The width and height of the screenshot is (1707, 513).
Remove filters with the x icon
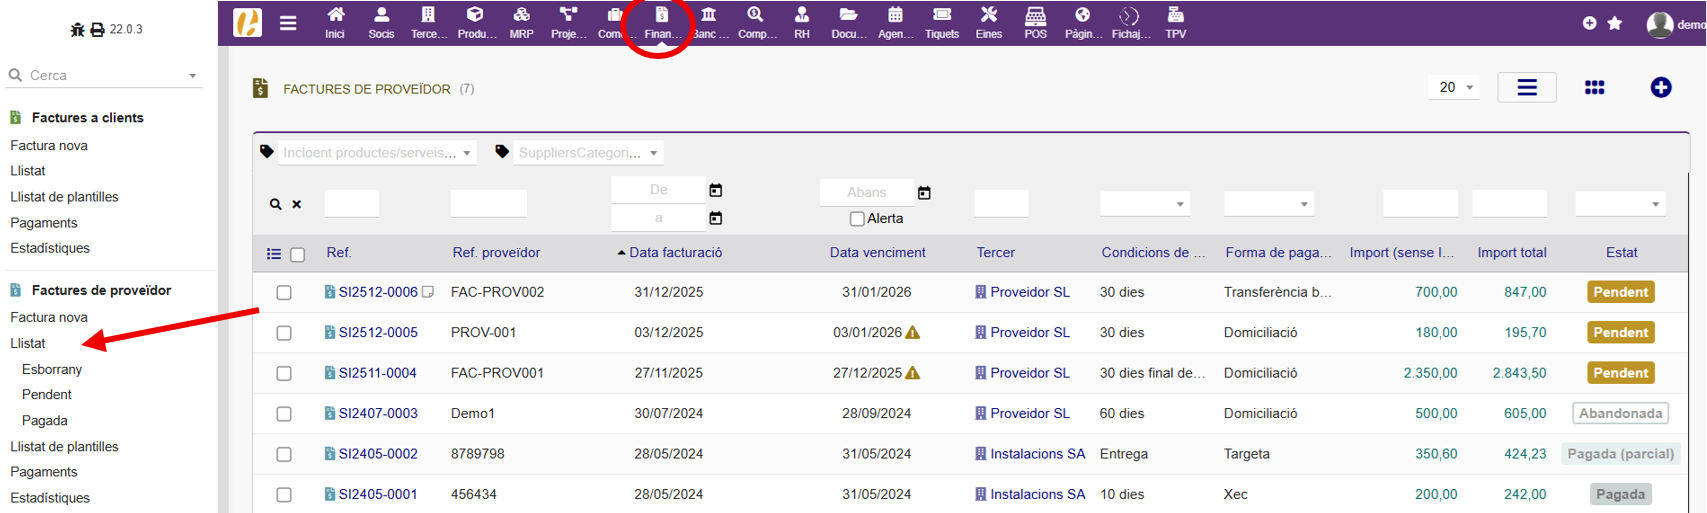click(x=297, y=204)
